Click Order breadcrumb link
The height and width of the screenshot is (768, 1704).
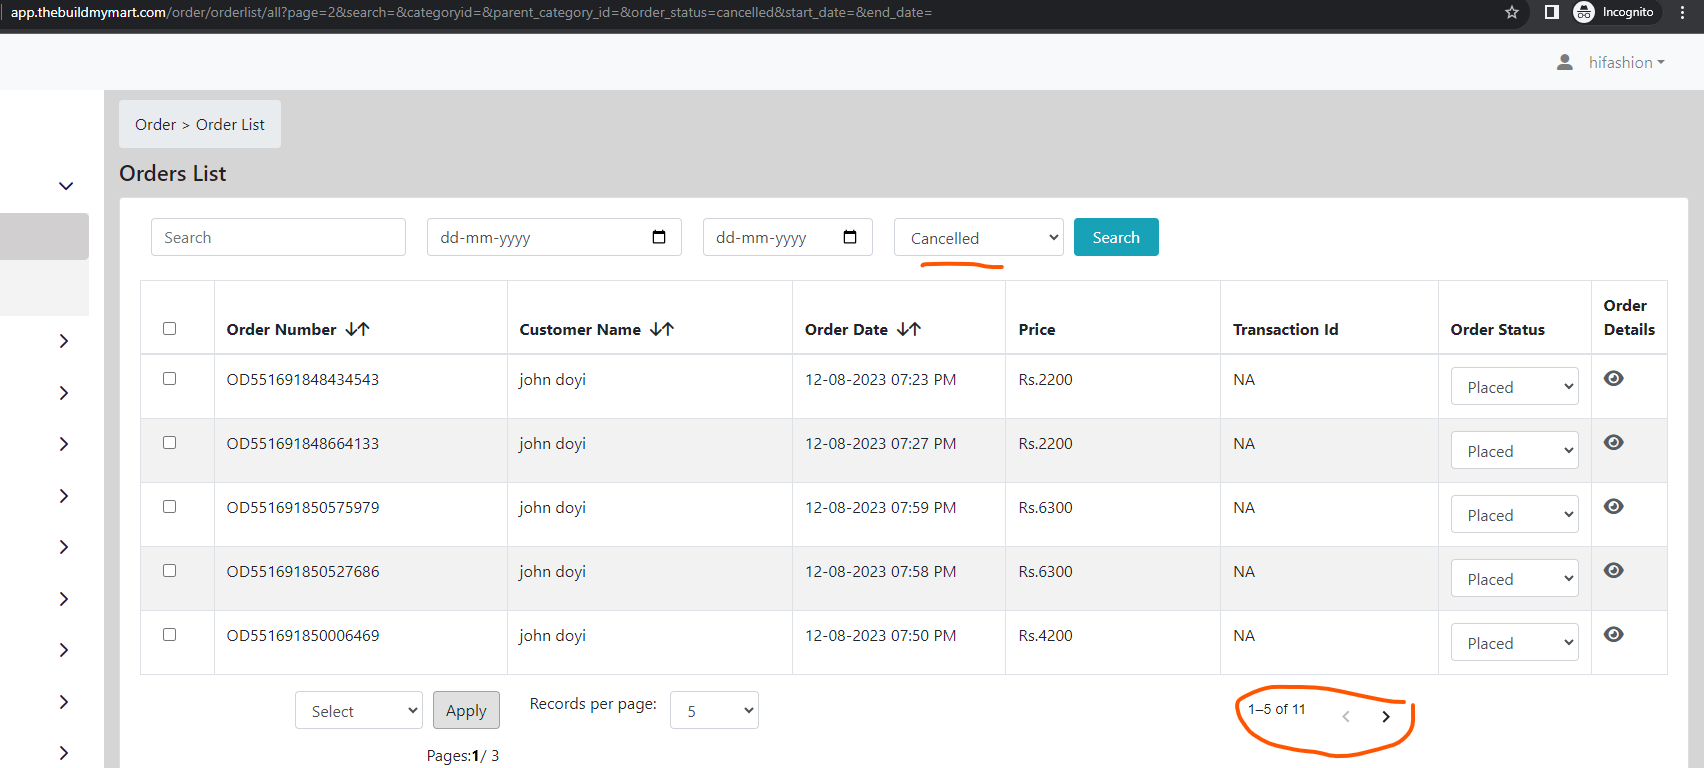click(155, 124)
